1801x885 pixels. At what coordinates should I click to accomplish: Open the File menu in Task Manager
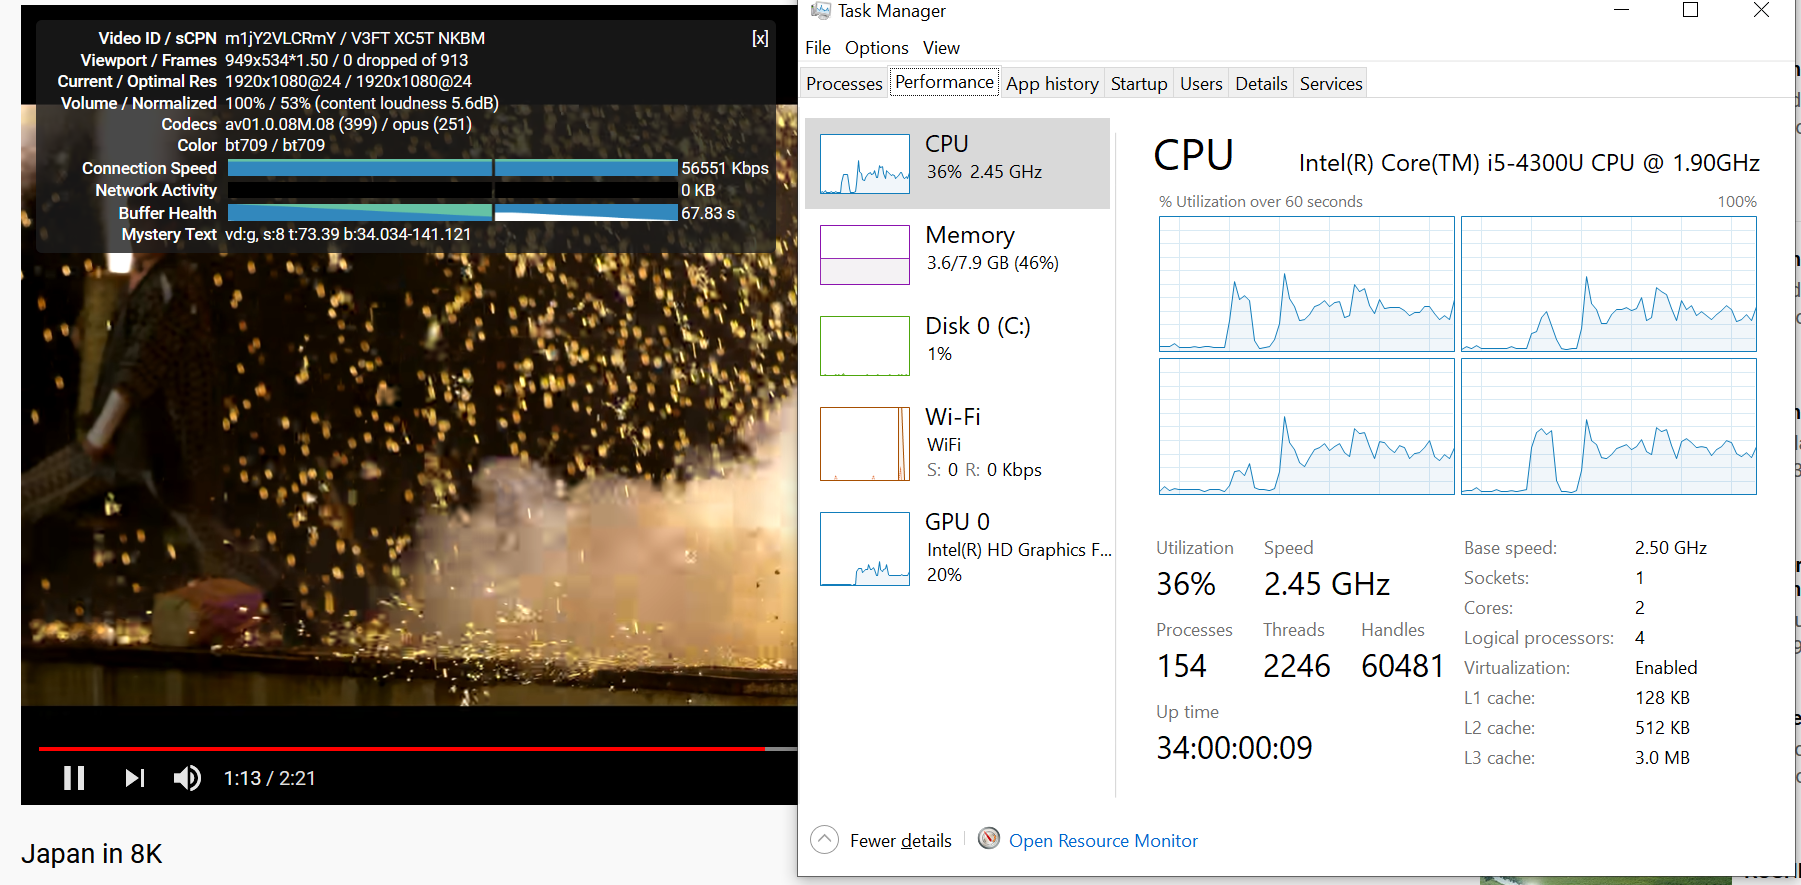pyautogui.click(x=818, y=48)
